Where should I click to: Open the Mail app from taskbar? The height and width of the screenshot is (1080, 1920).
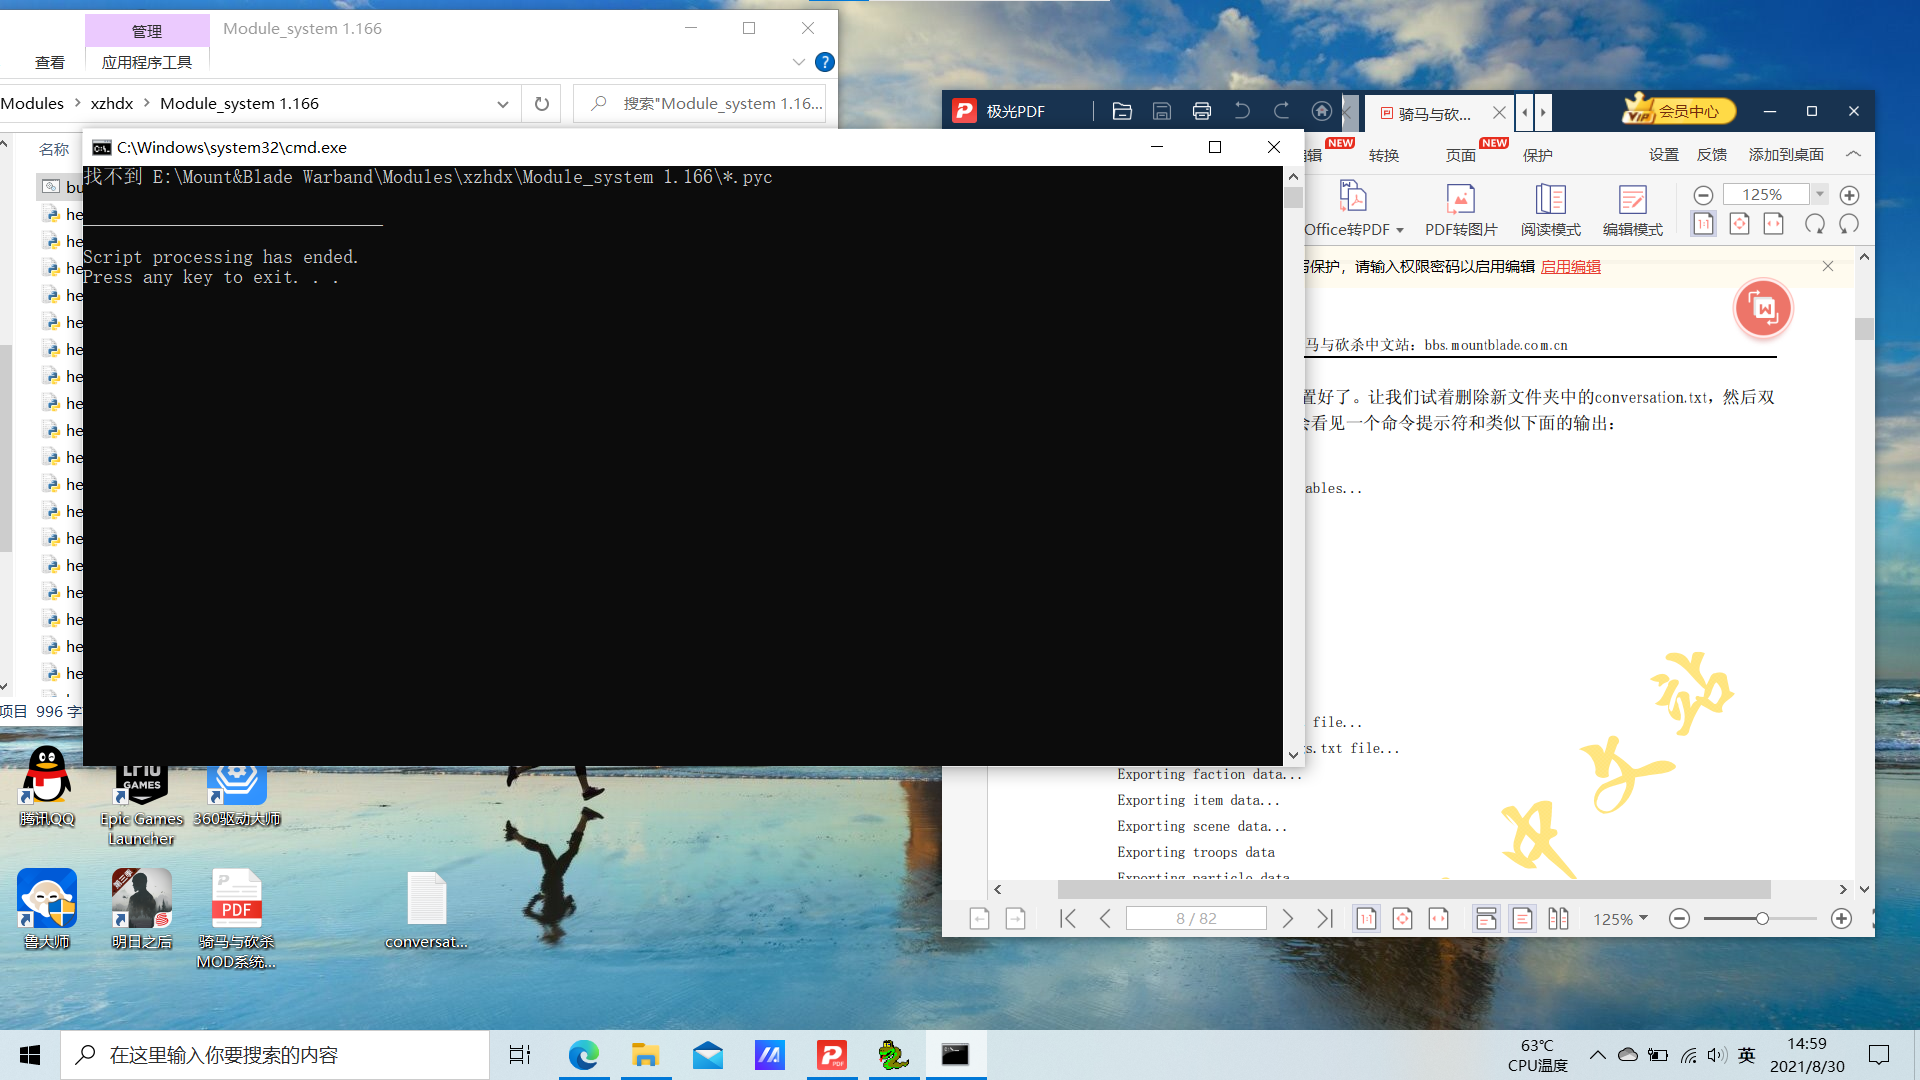(x=708, y=1055)
